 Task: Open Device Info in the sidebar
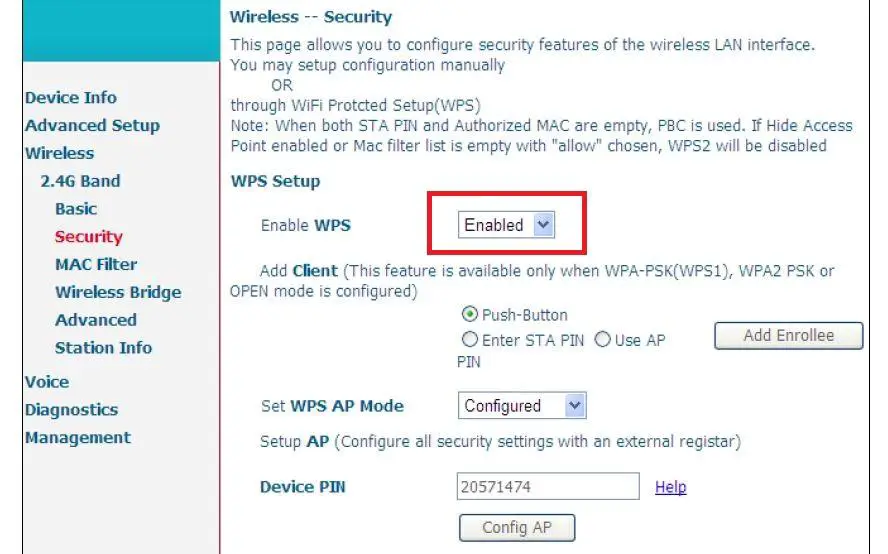coord(71,98)
